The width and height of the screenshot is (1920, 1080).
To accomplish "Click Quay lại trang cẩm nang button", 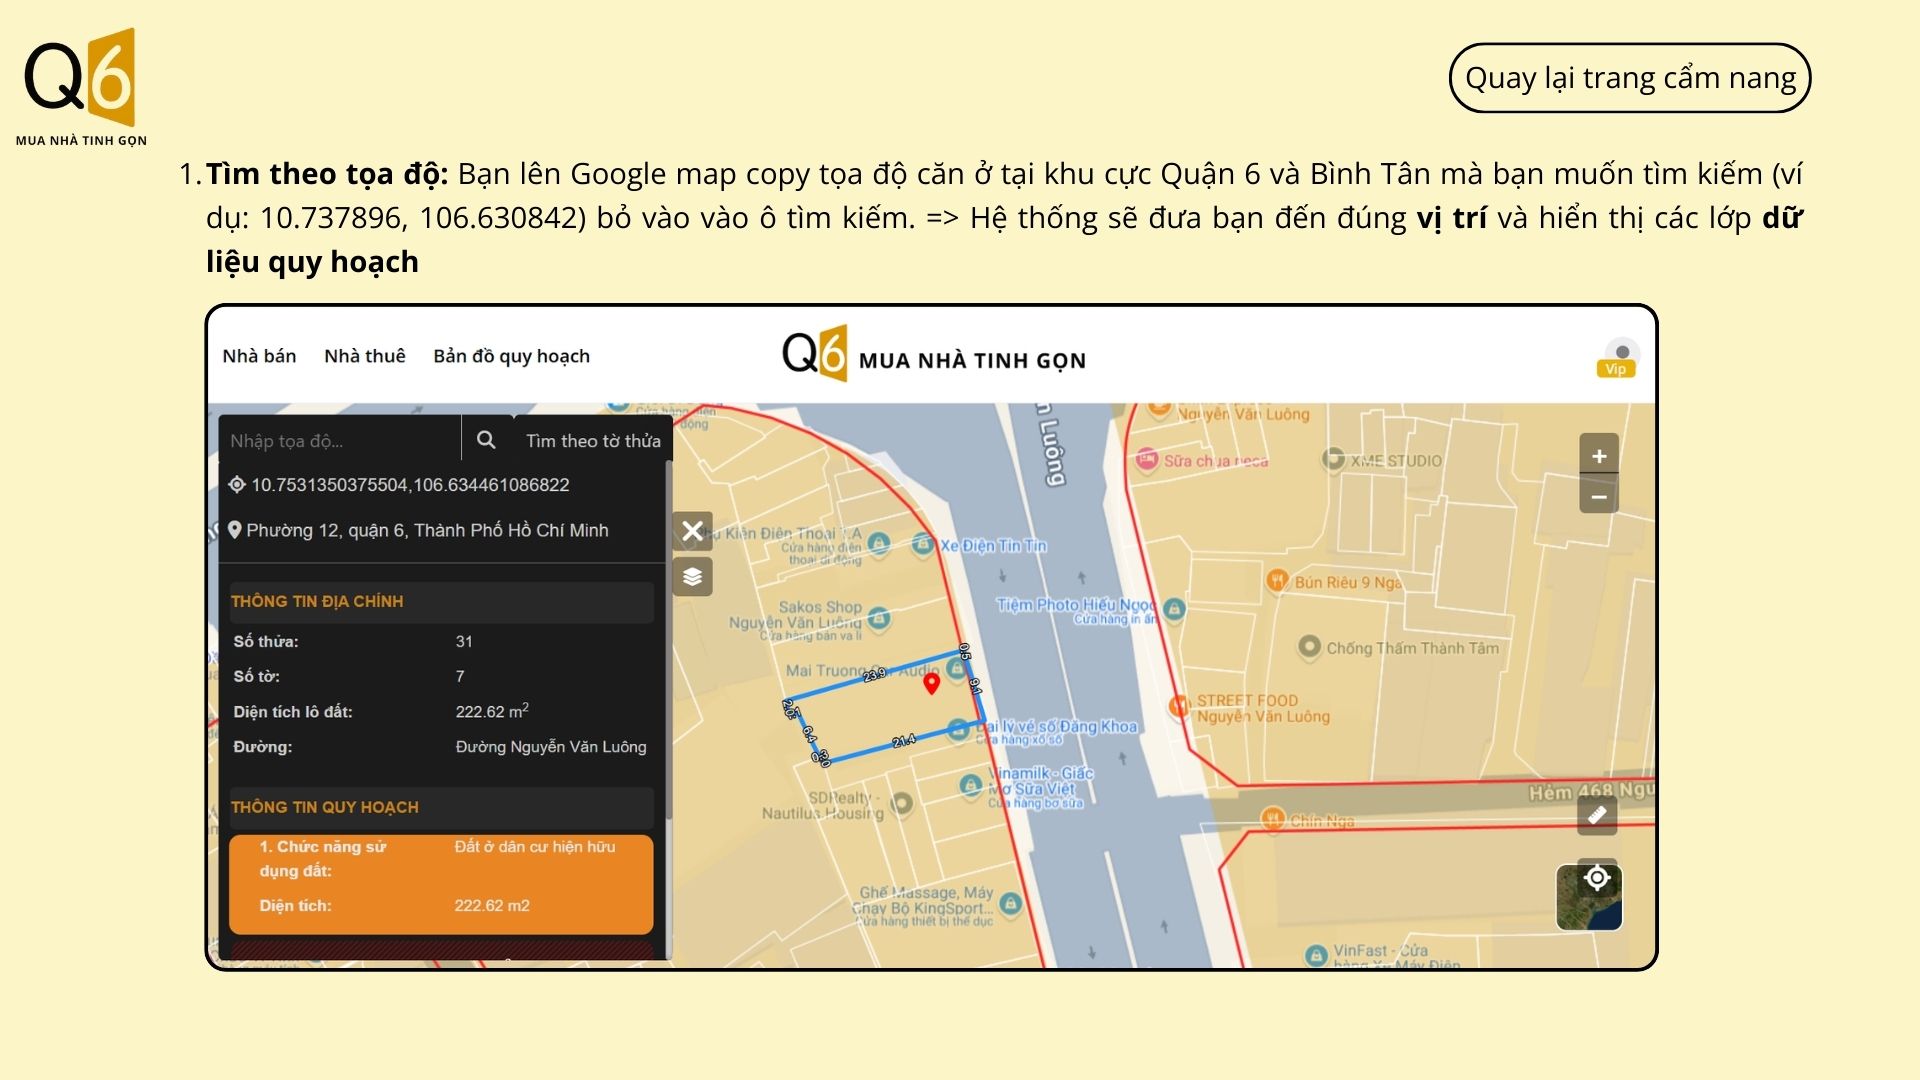I will [1630, 78].
